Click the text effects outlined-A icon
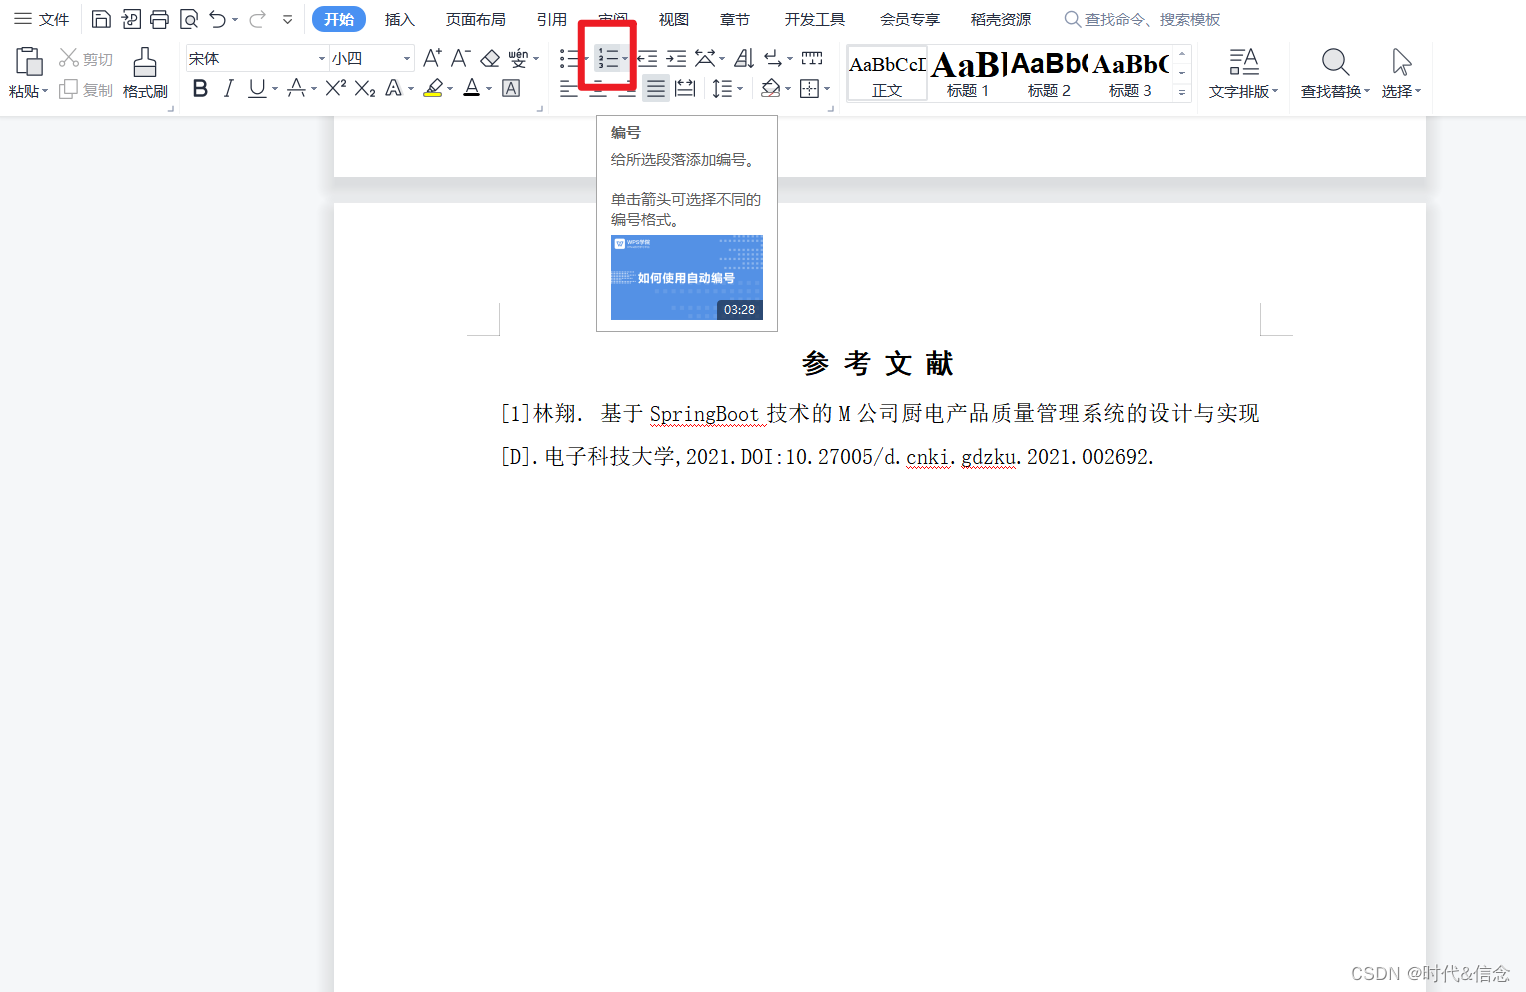Screen dimensions: 1526x992 (x=393, y=88)
